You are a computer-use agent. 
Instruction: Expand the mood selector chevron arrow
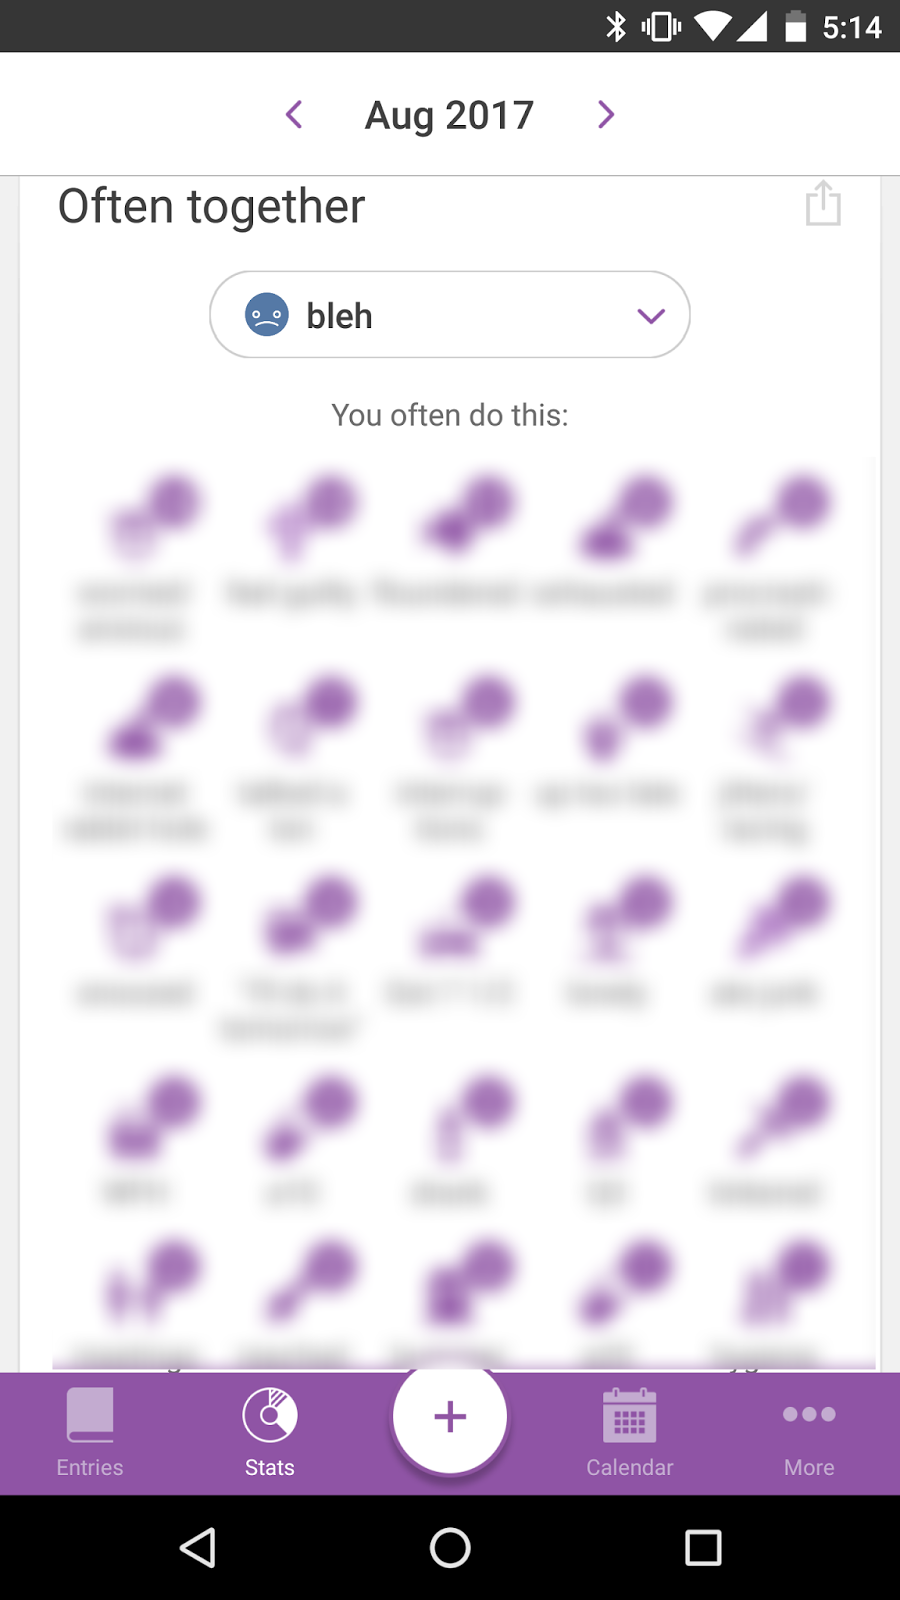click(650, 316)
